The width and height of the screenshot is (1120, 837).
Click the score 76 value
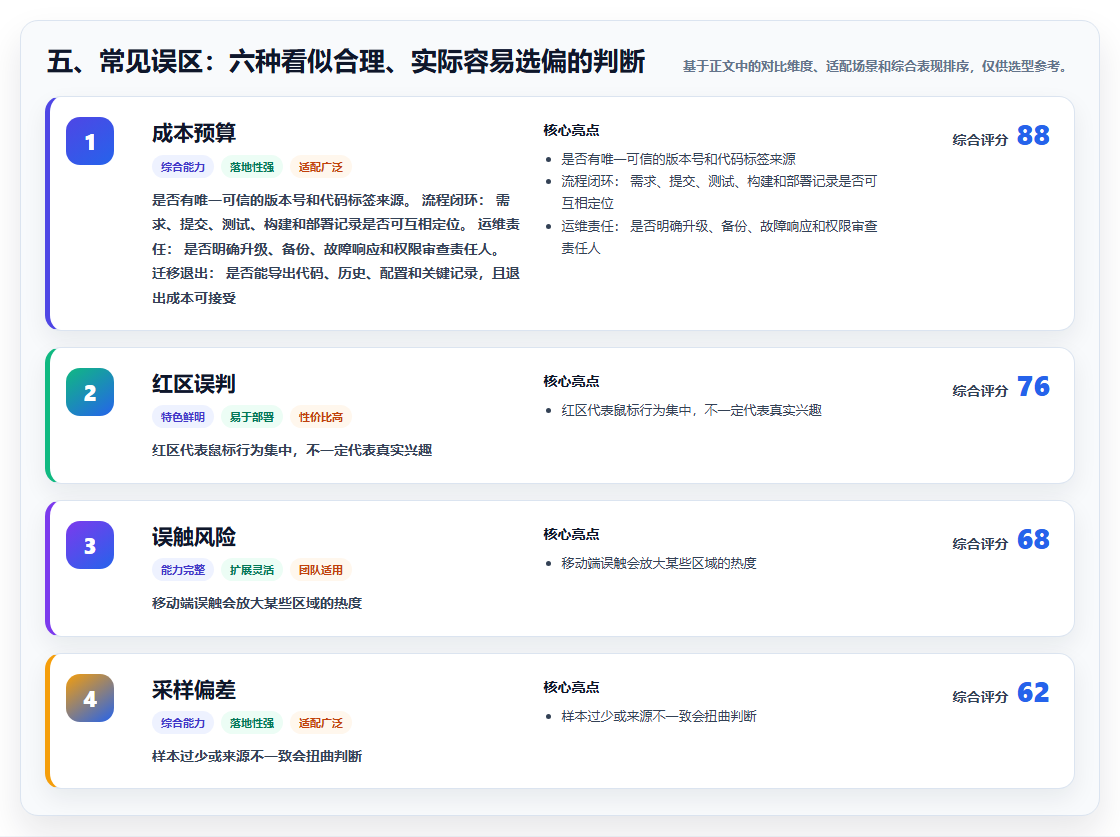click(1033, 386)
